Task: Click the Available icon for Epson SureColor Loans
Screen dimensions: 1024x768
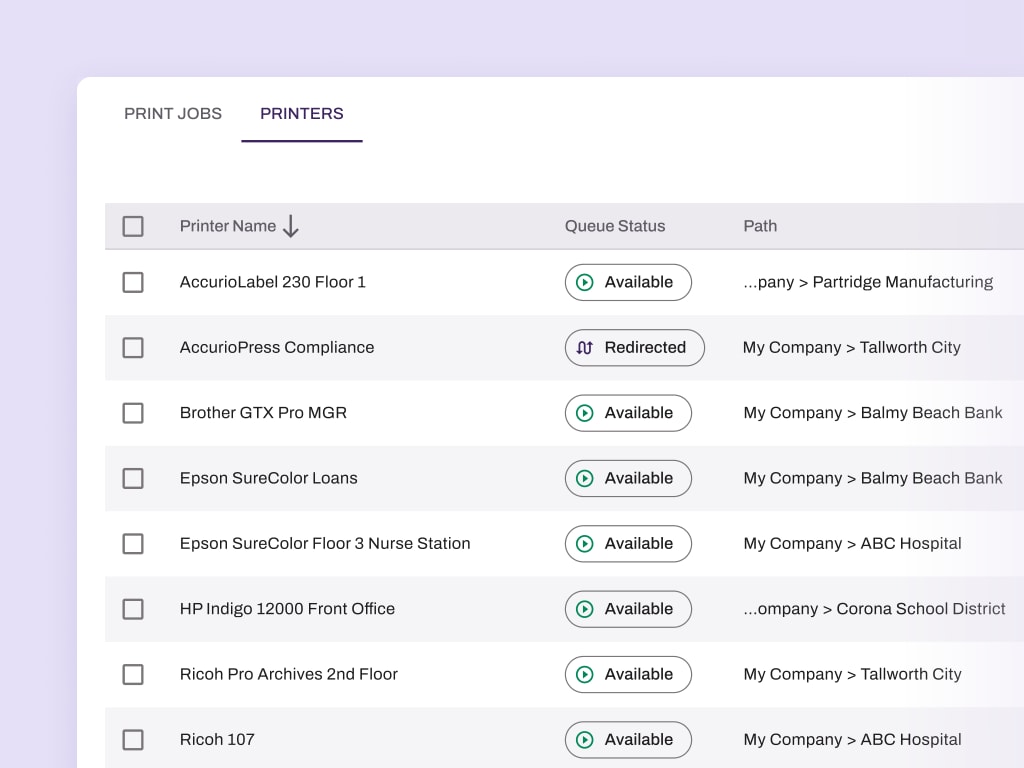Action: point(585,479)
